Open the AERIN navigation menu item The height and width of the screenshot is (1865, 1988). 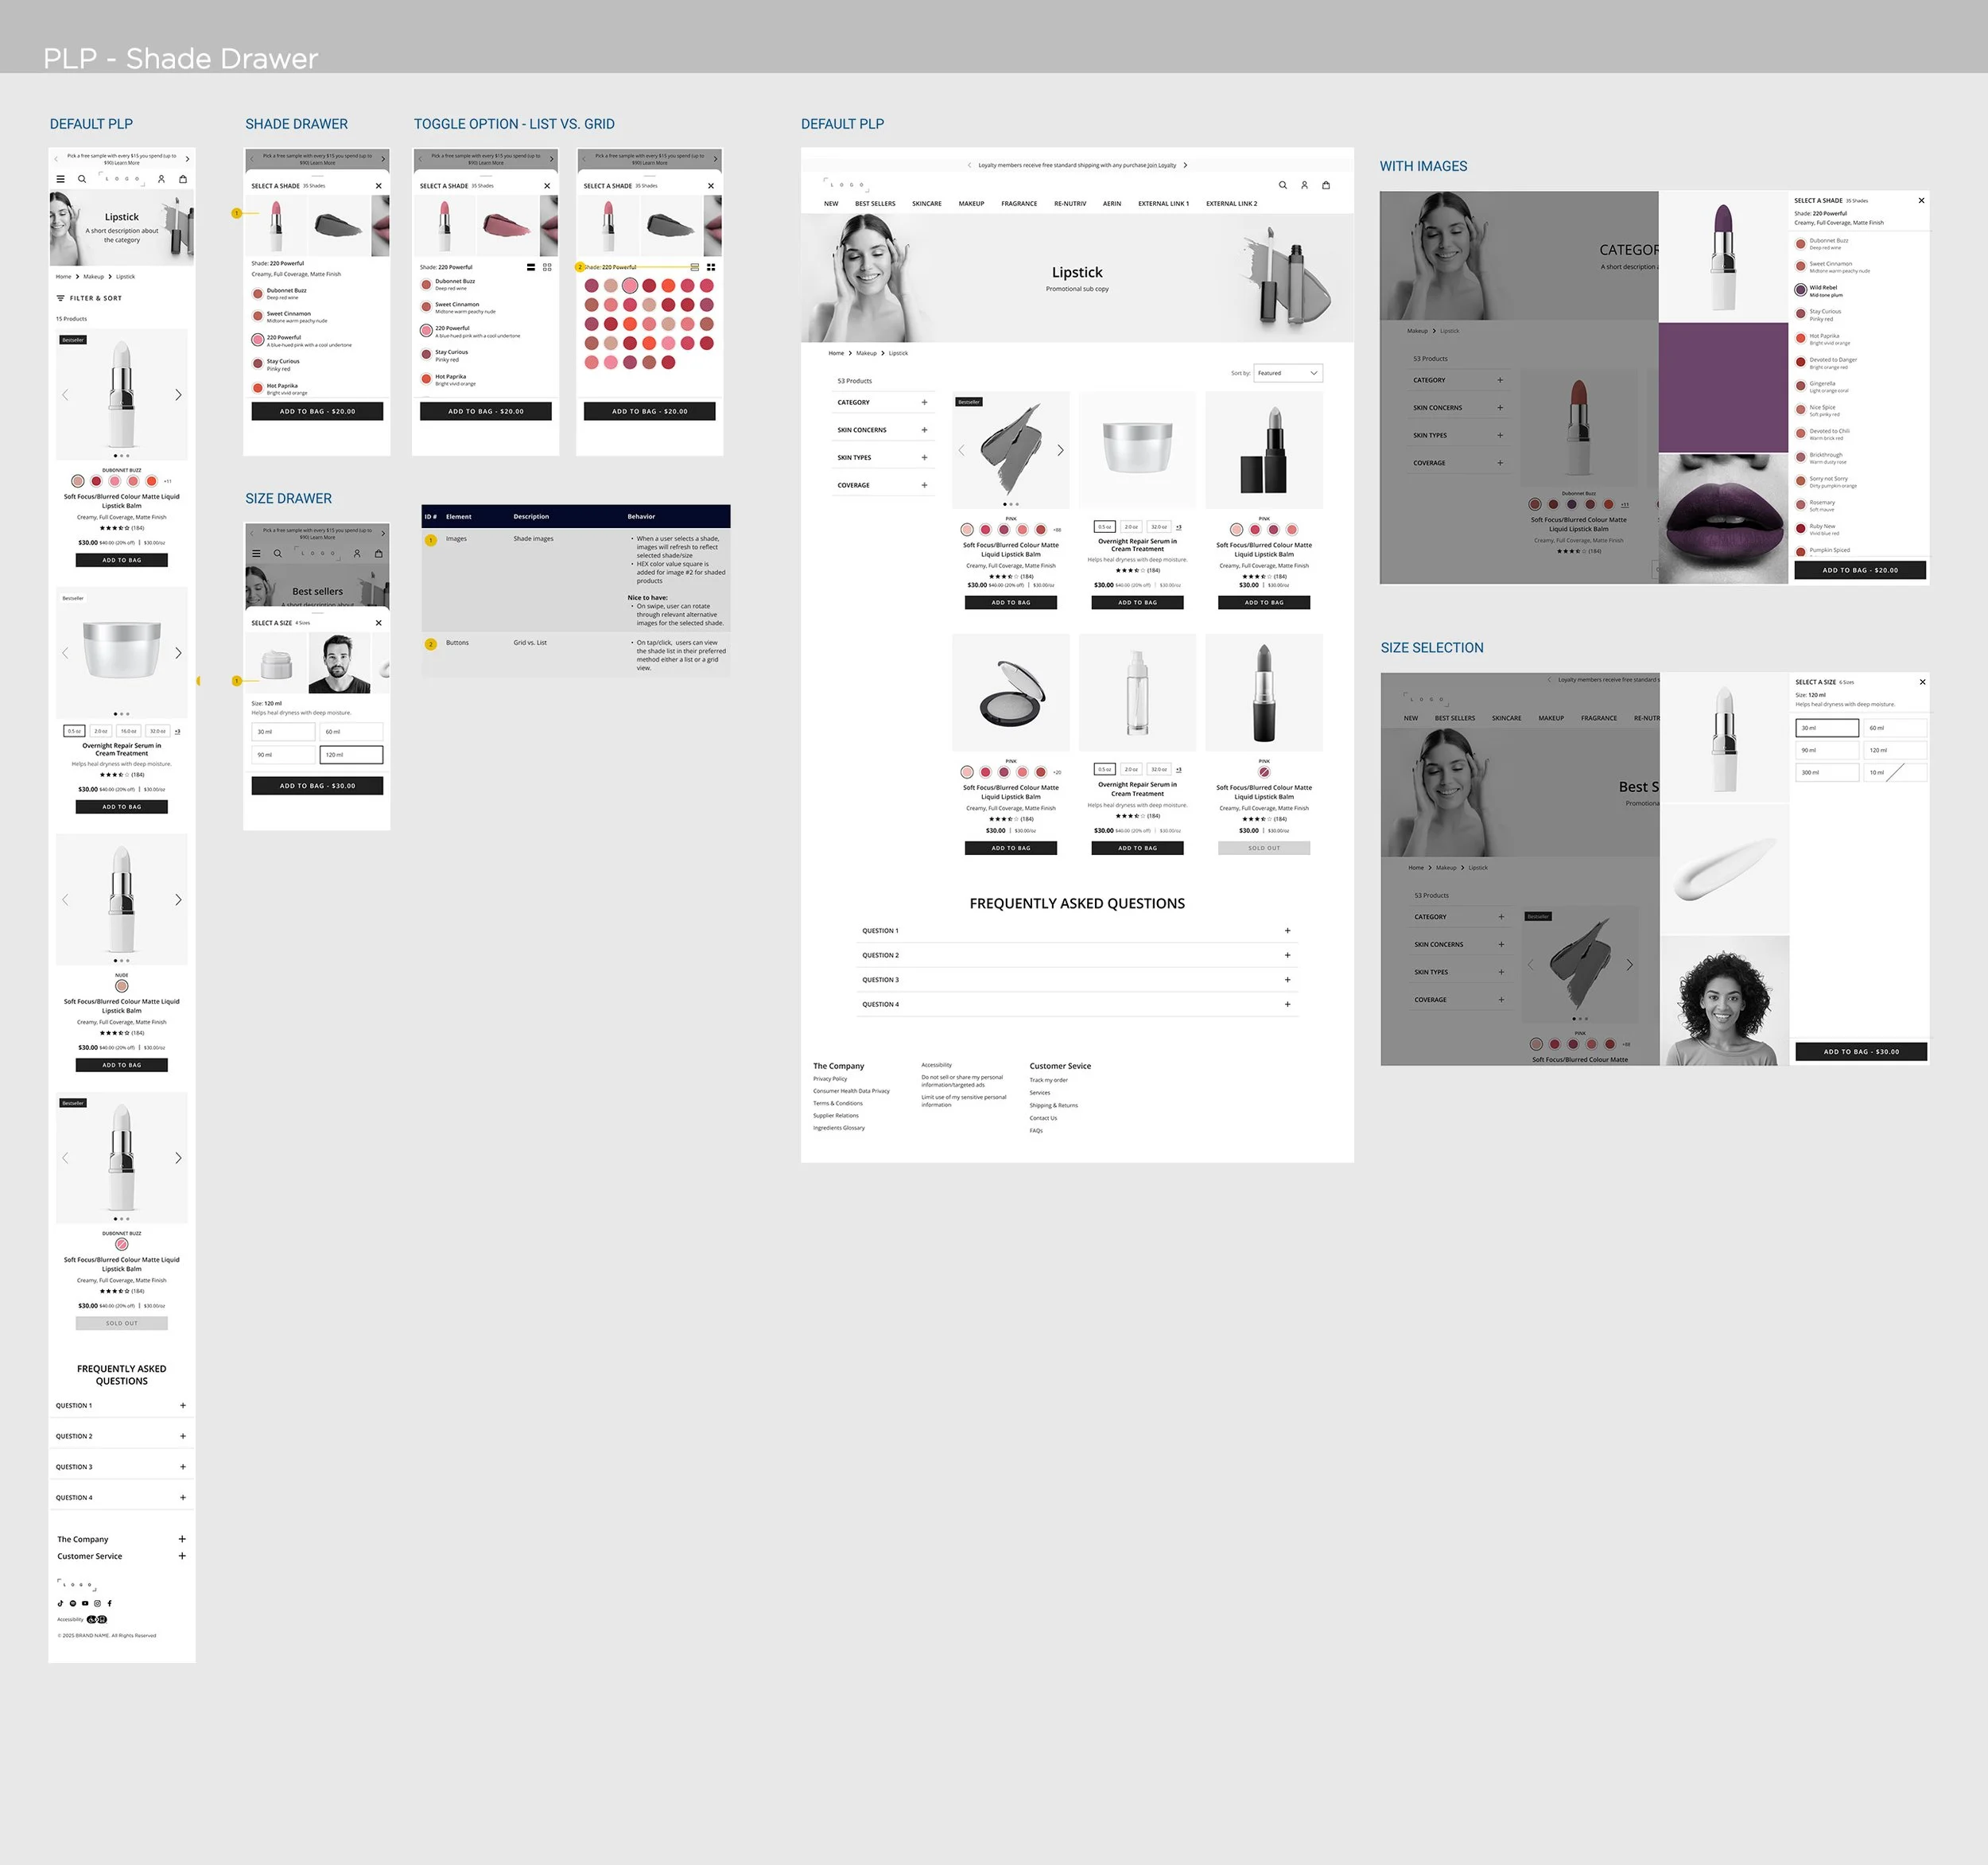[1111, 204]
